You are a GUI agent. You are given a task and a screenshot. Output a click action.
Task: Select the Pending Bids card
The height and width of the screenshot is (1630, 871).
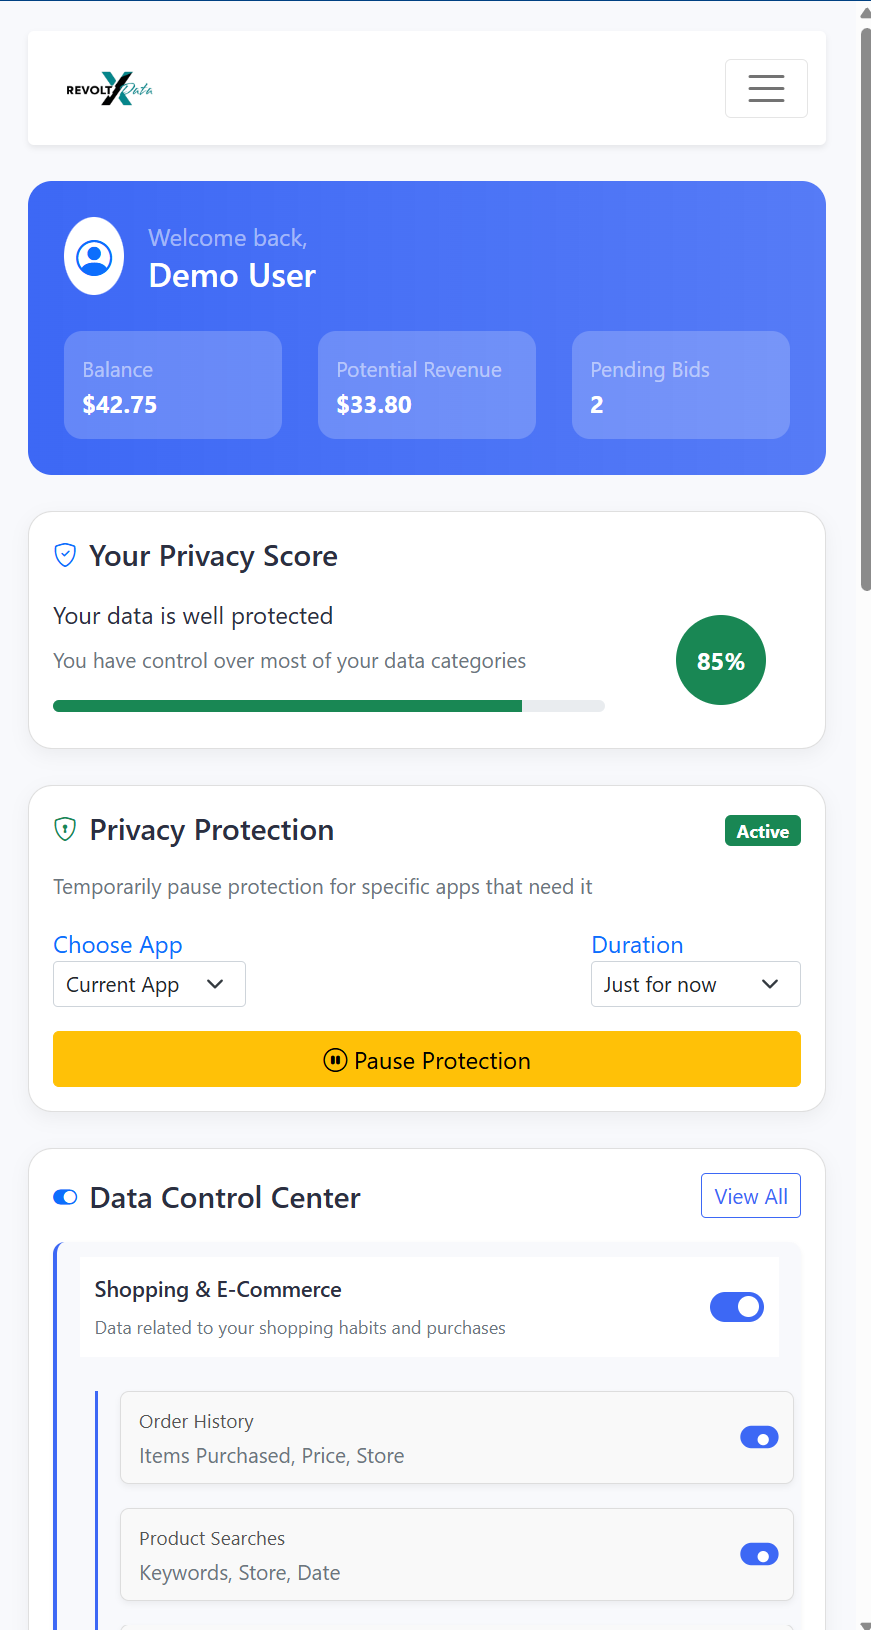pos(680,385)
